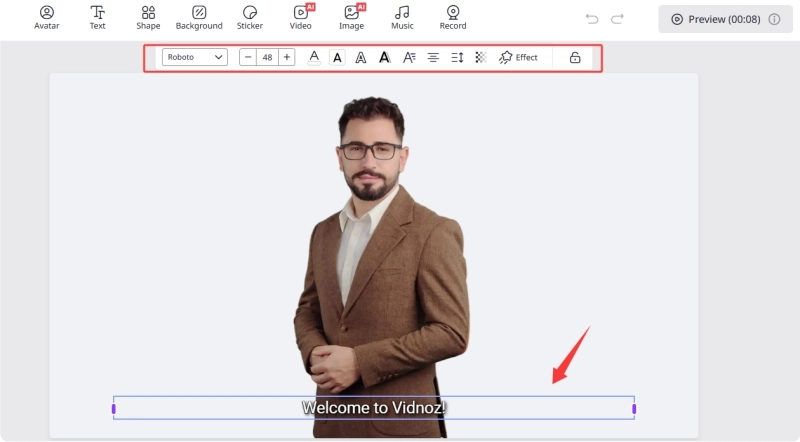This screenshot has height=442, width=800.
Task: Open the text color picker
Action: [314, 58]
